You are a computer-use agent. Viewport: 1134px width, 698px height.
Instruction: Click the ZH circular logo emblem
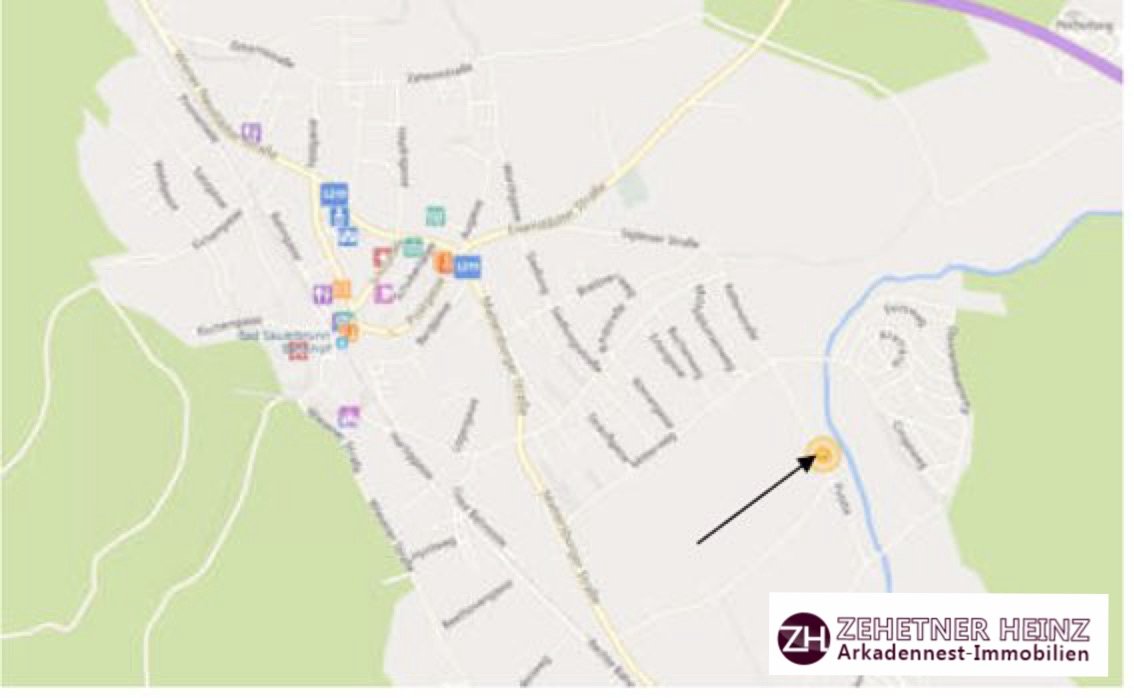click(x=804, y=637)
